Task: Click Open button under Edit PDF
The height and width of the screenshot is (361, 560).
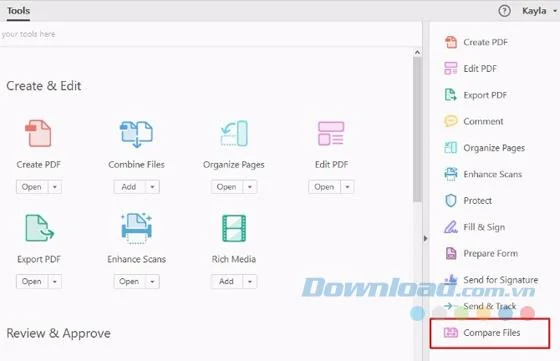Action: pyautogui.click(x=324, y=187)
